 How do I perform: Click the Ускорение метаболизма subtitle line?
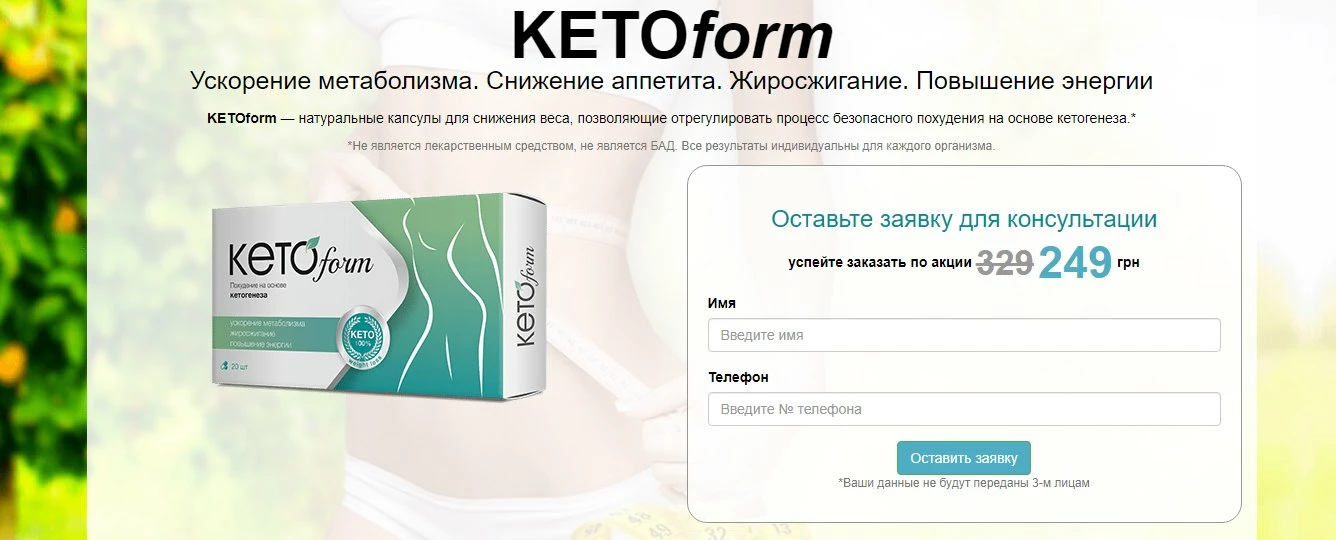pyautogui.click(x=671, y=82)
